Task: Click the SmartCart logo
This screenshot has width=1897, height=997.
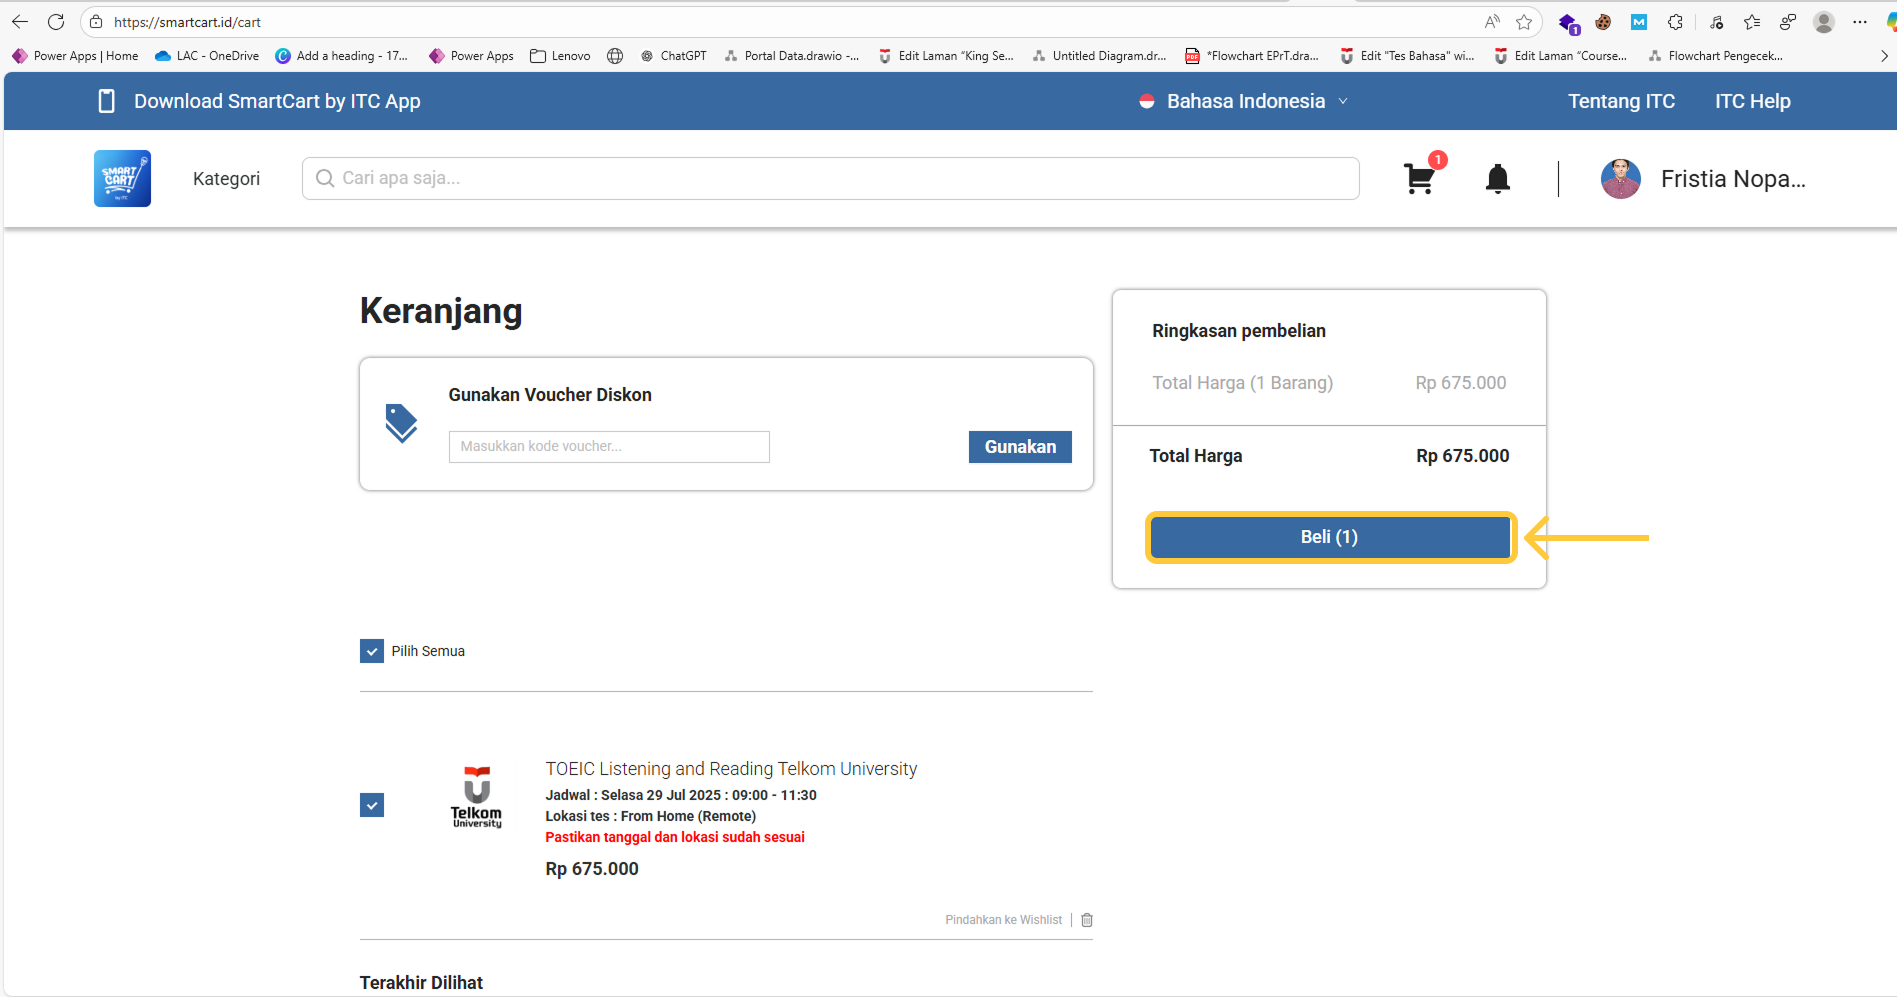Action: [x=122, y=179]
